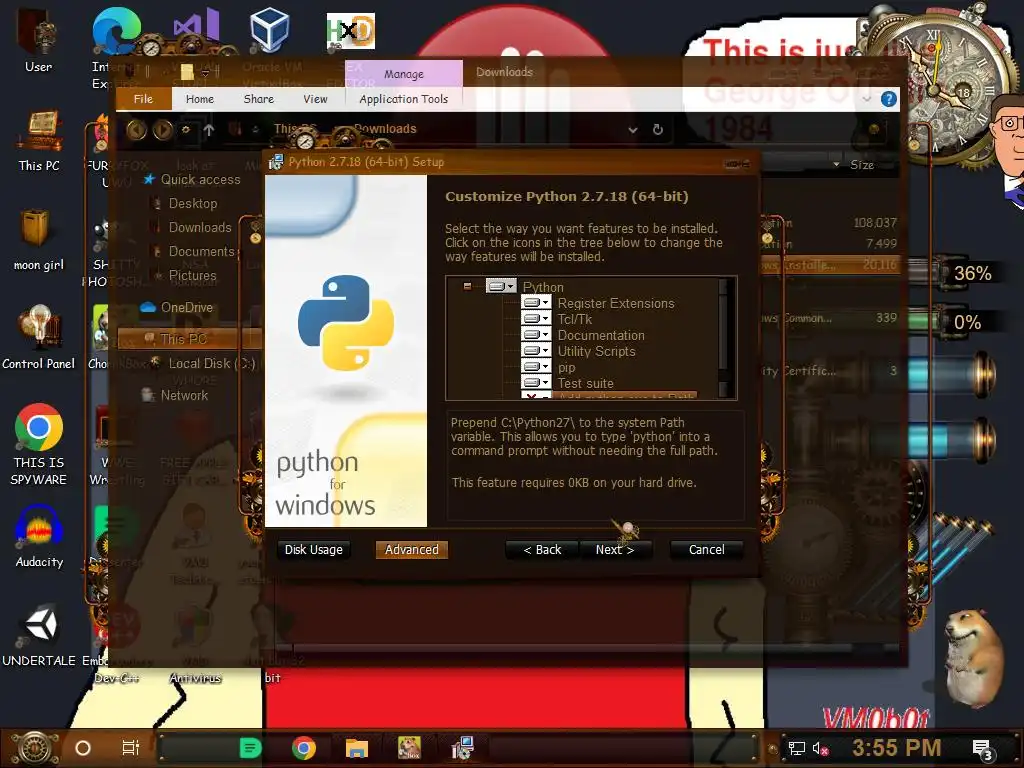Open the moon girl folder icon

(39, 240)
